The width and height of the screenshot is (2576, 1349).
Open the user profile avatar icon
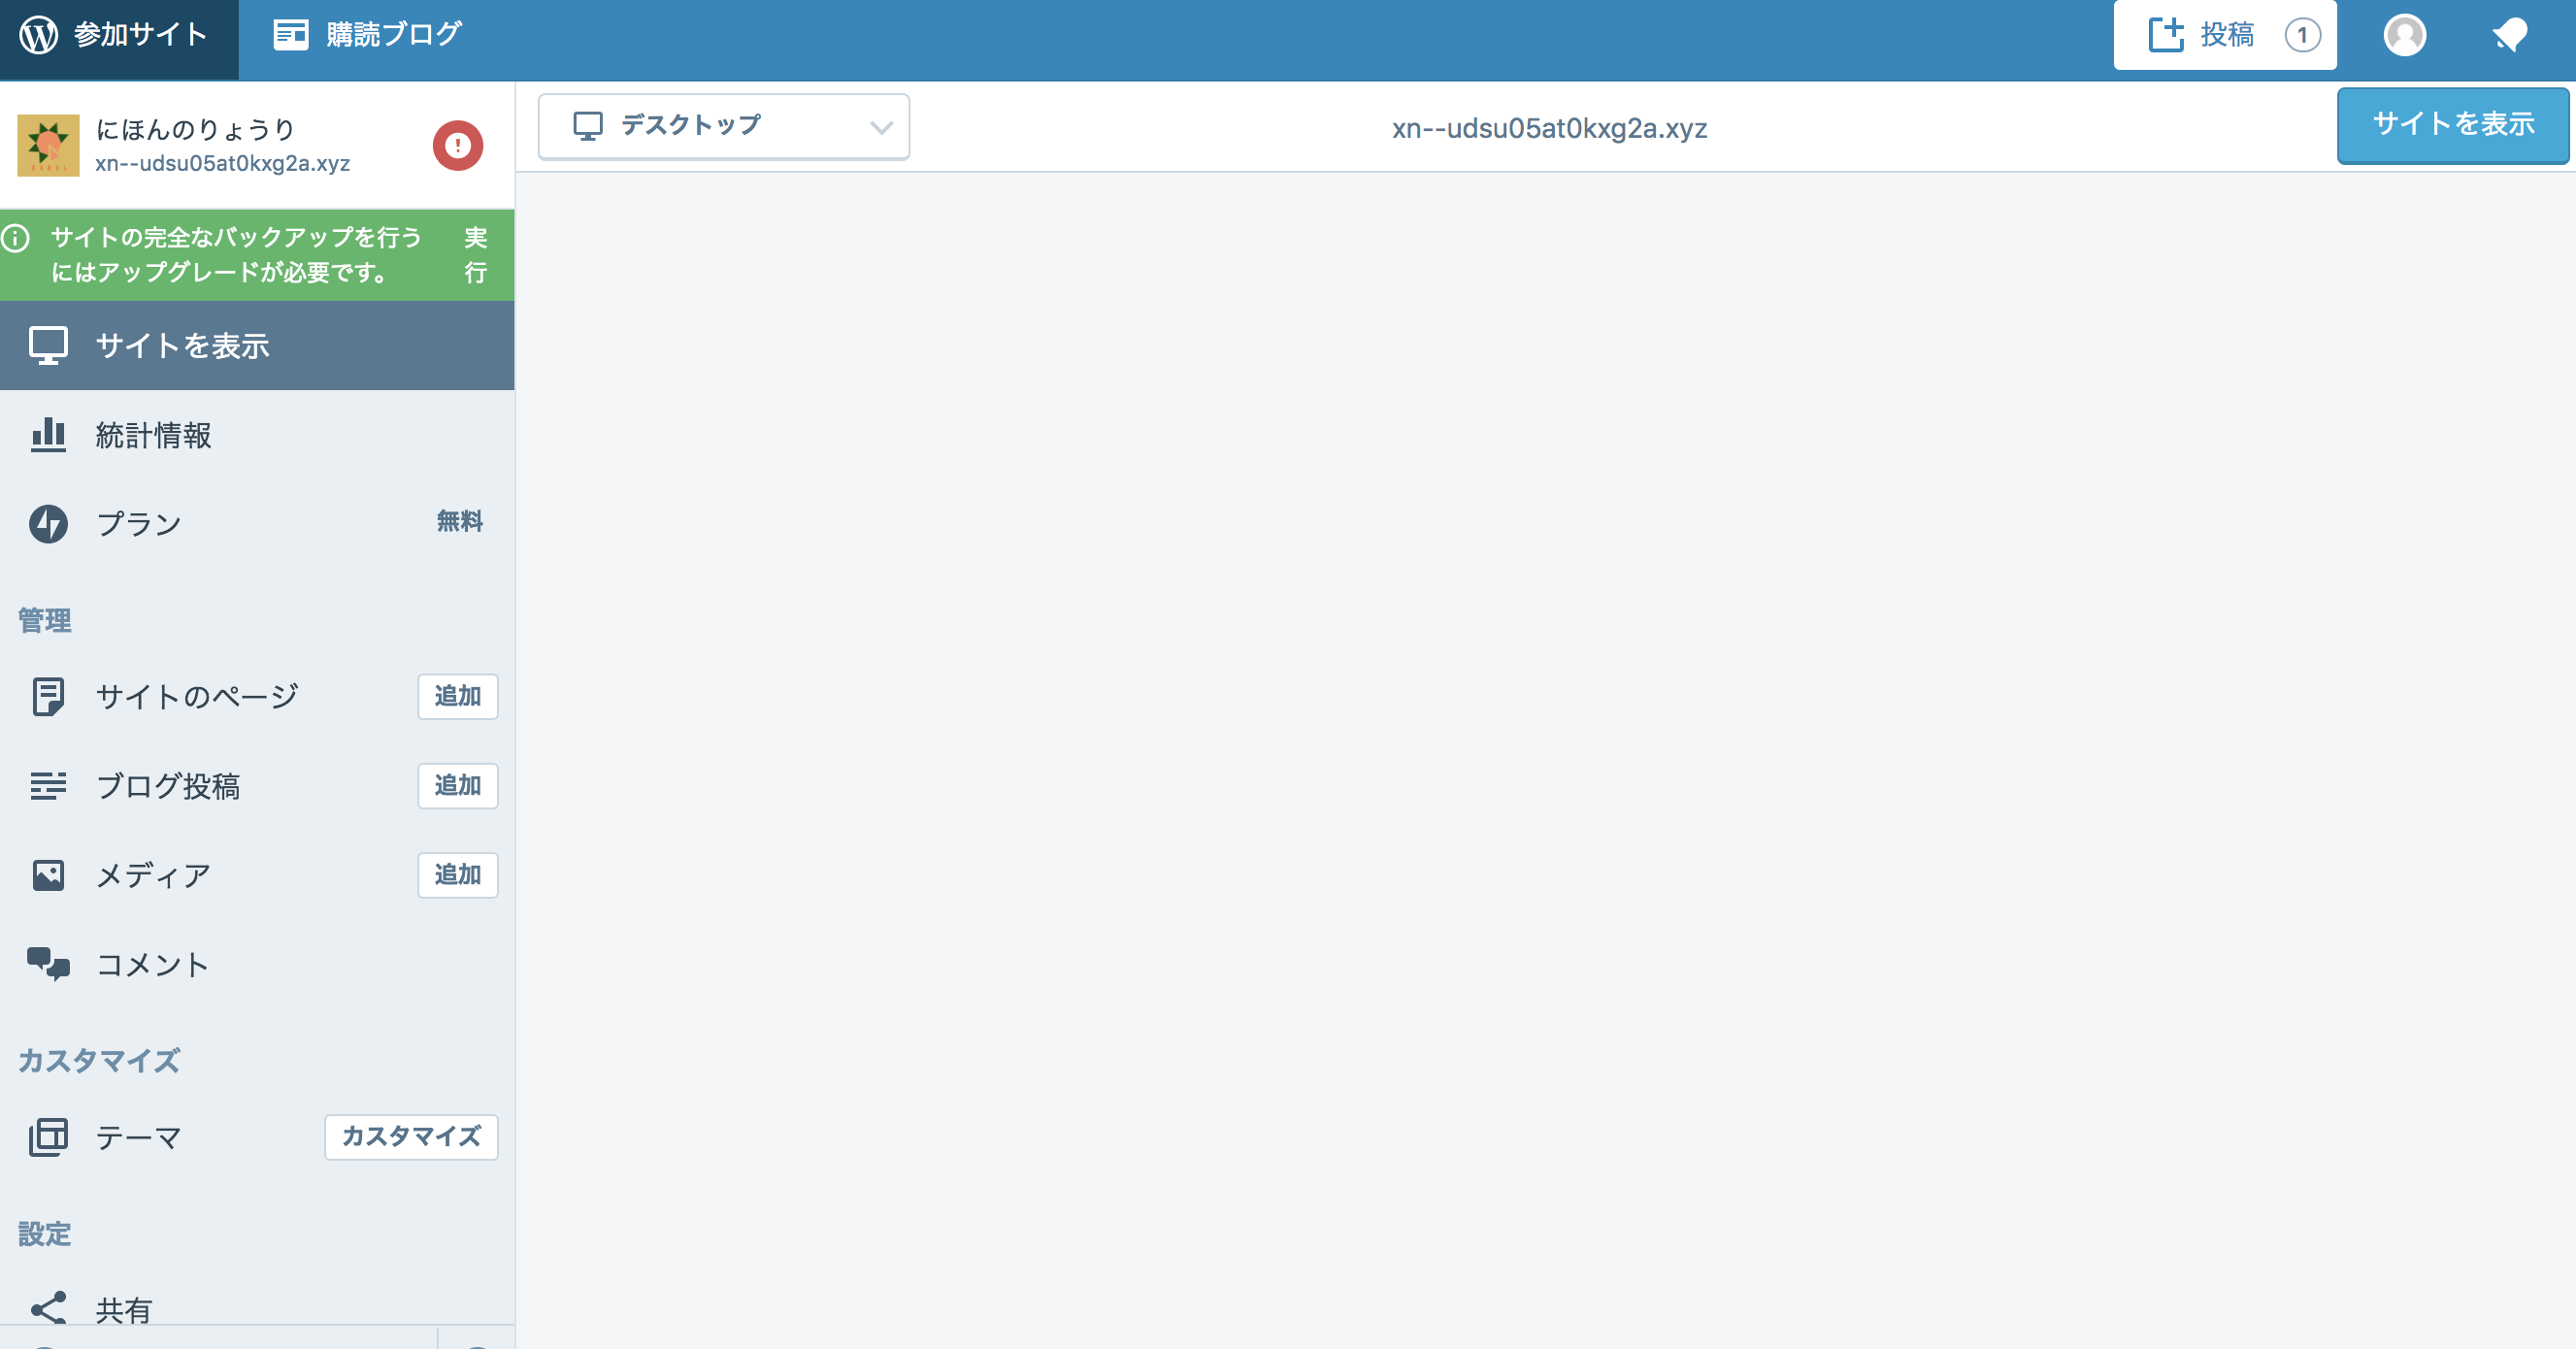tap(2404, 35)
